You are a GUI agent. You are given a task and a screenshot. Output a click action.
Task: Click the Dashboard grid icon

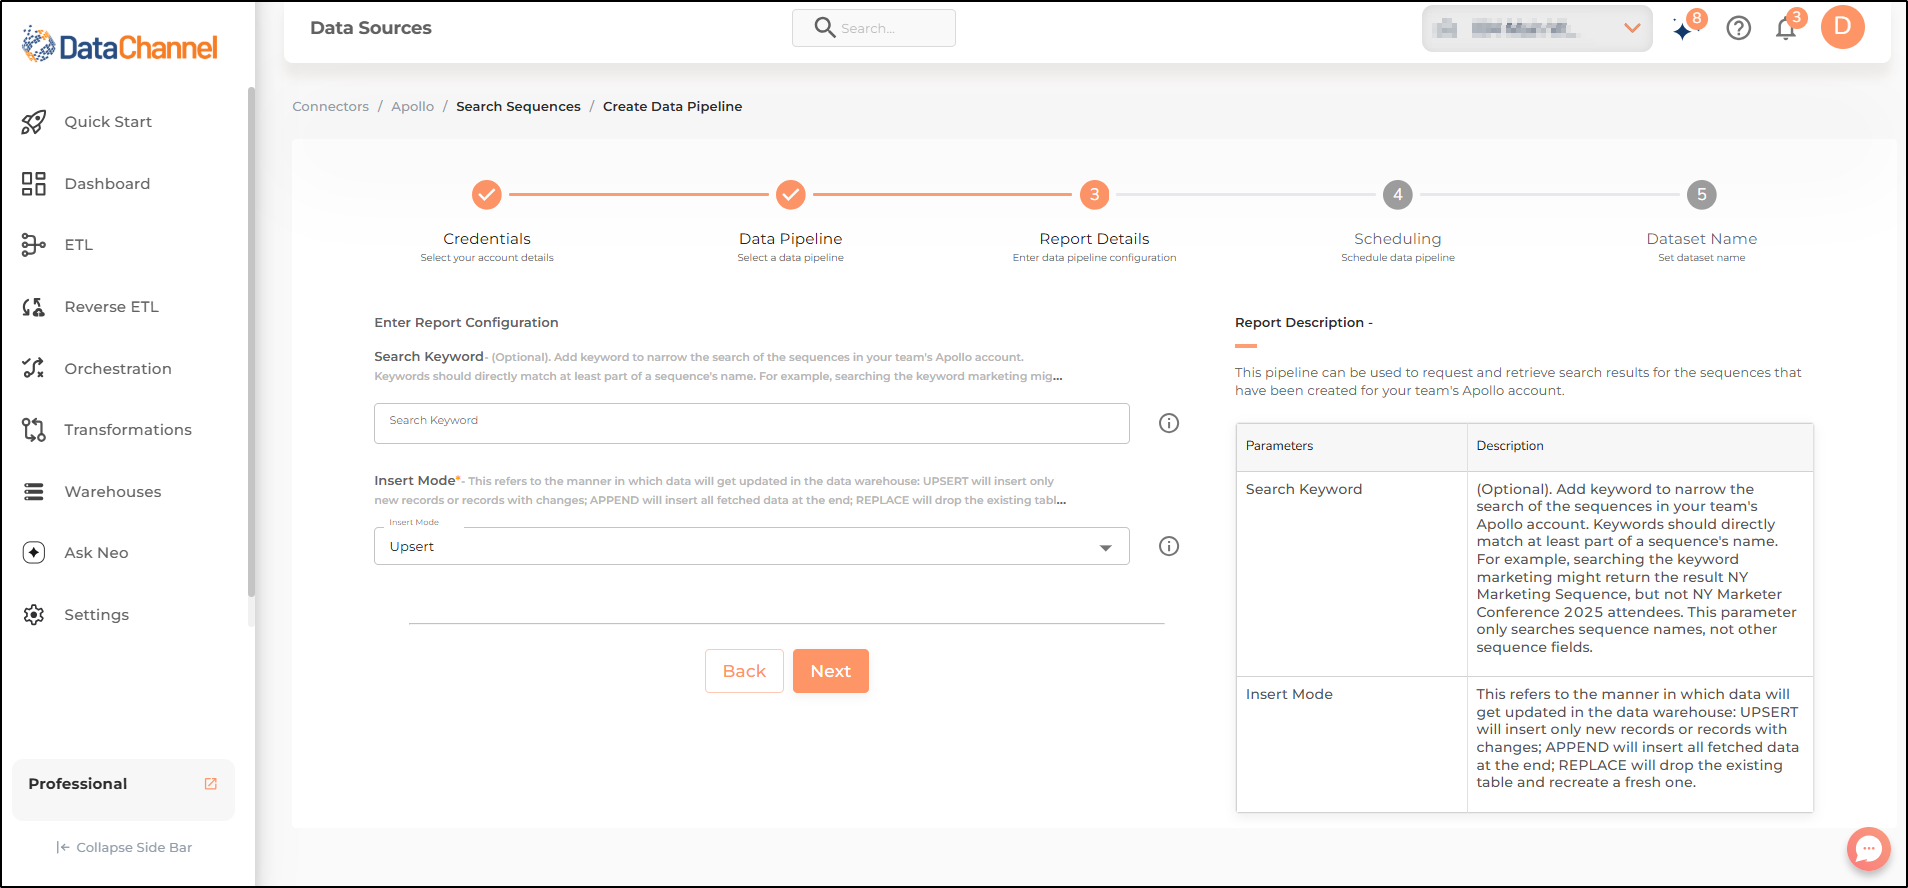pyautogui.click(x=34, y=184)
